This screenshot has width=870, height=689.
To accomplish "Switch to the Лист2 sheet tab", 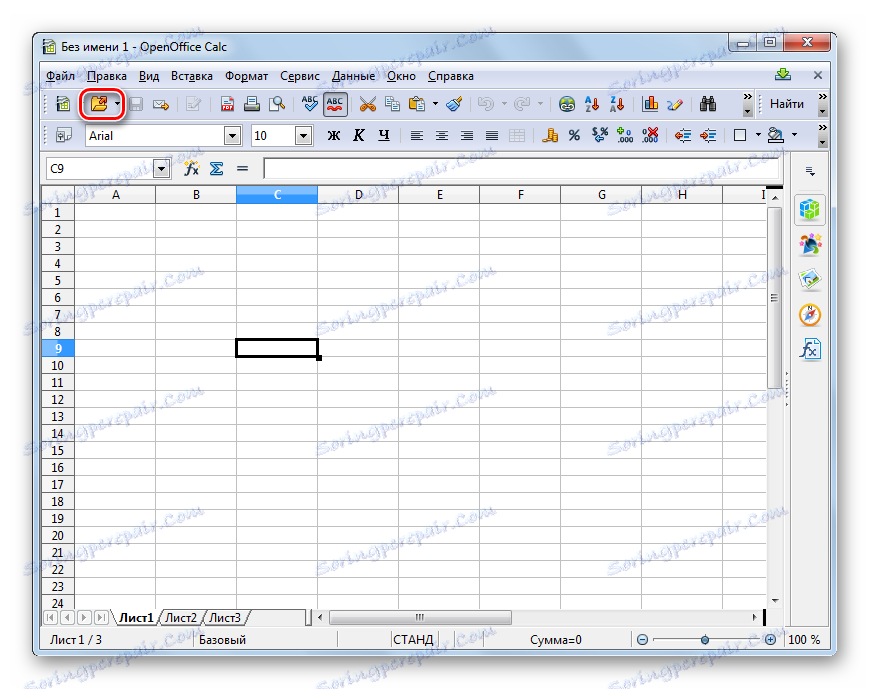I will point(181,617).
